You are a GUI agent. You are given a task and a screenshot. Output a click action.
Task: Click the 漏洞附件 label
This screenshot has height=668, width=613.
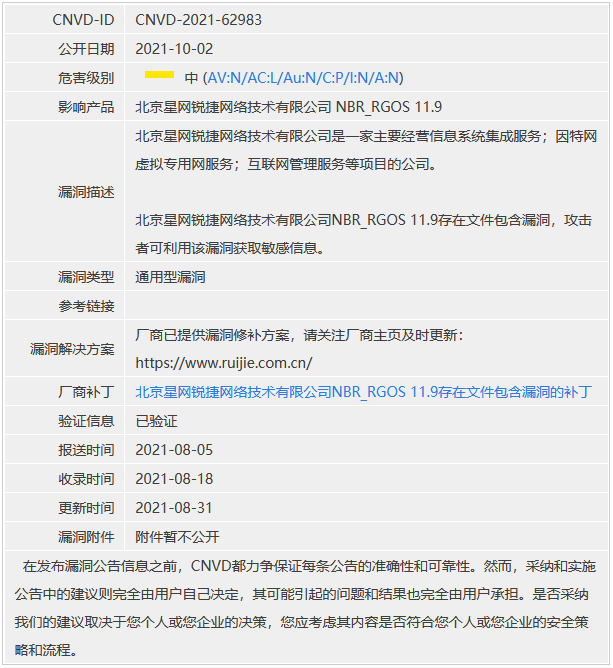[86, 537]
